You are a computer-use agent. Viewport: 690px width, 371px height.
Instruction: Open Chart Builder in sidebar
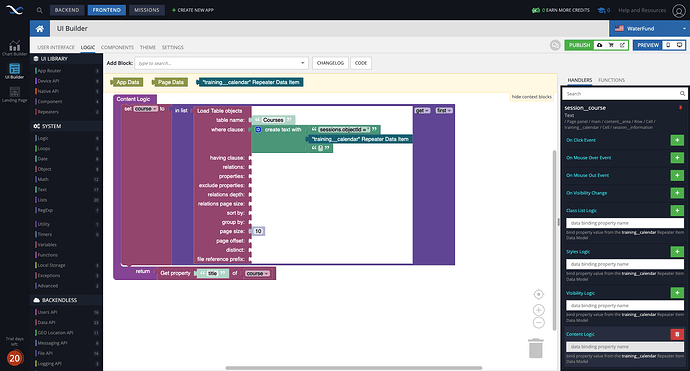(15, 48)
